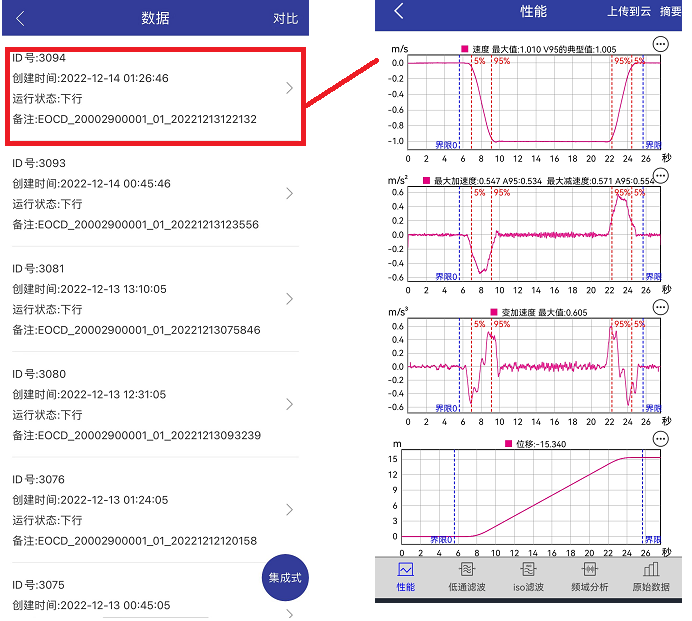Viewport: 692px width, 621px height.
Task: Select 创建时间:2022-12-14 00:45:46
Action: pos(91,184)
